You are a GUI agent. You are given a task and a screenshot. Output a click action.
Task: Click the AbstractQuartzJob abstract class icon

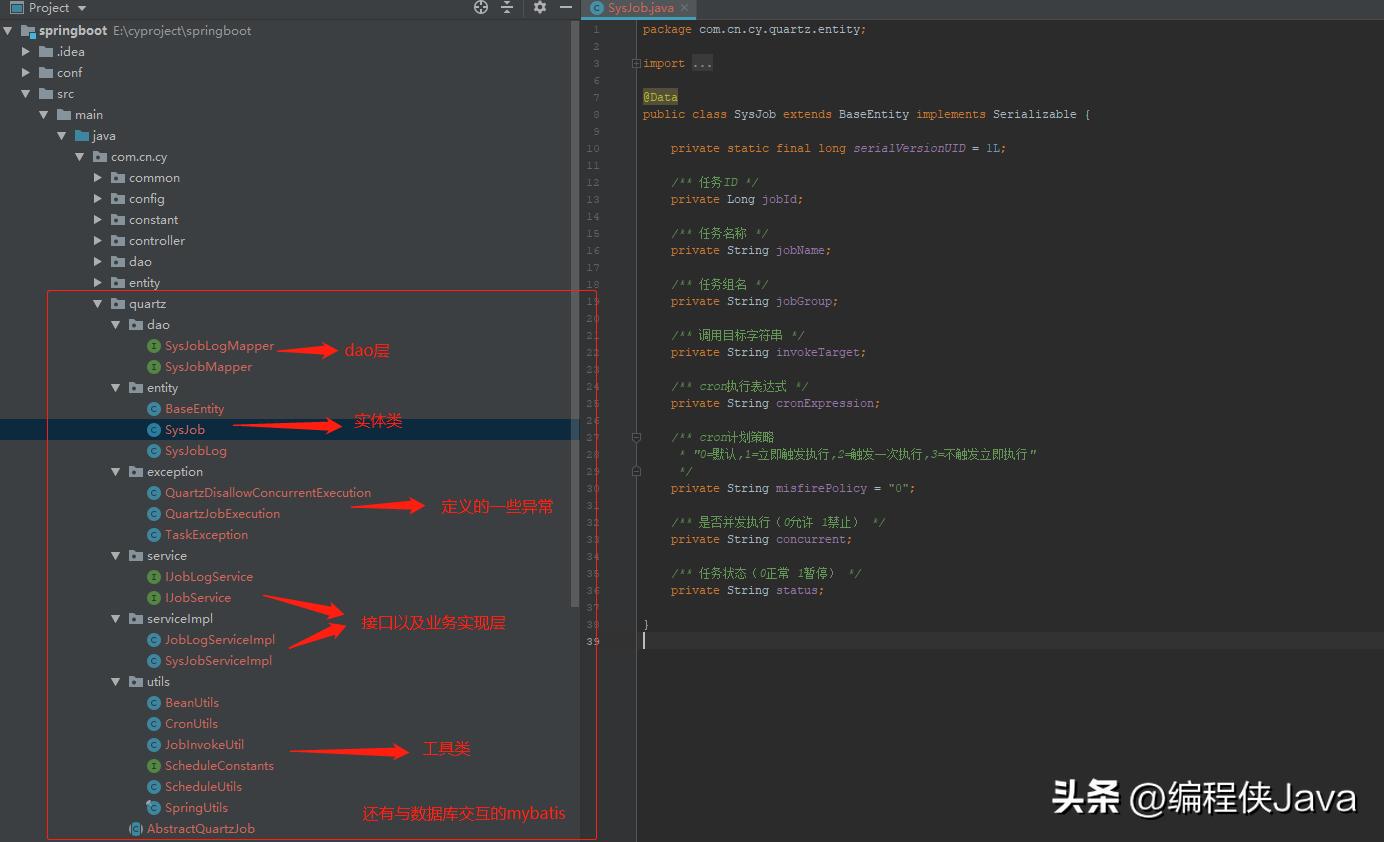(x=136, y=829)
